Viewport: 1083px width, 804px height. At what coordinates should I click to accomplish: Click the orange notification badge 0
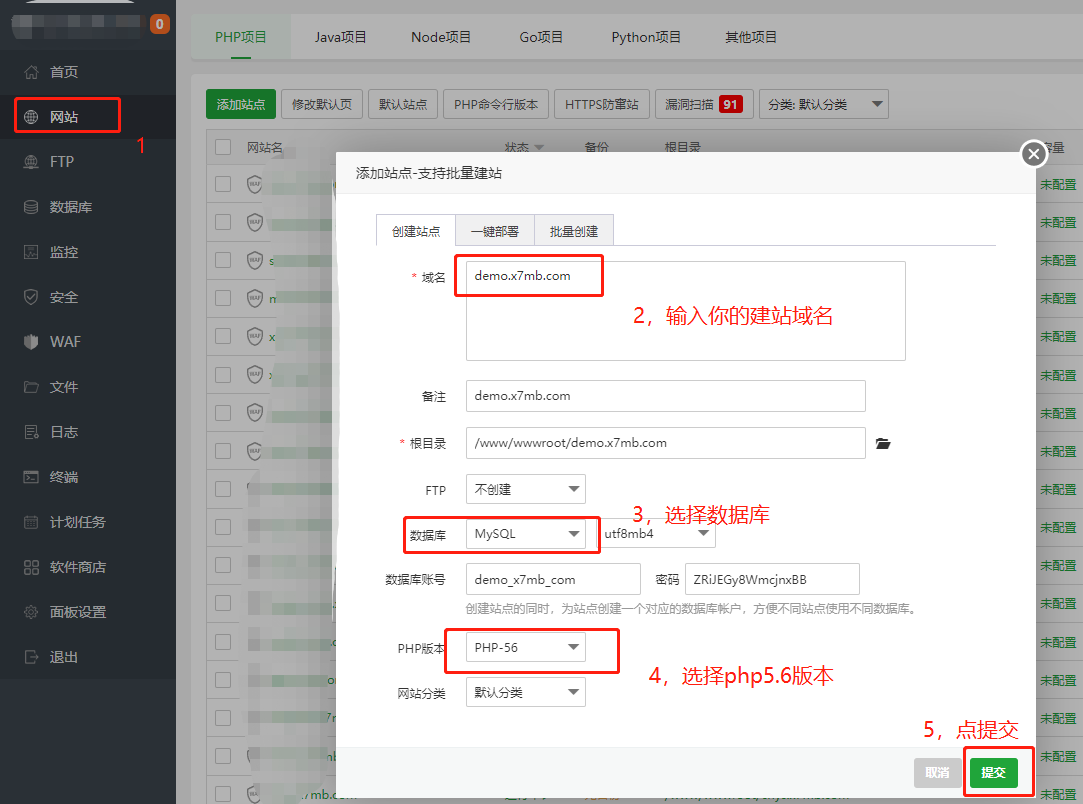(x=160, y=24)
